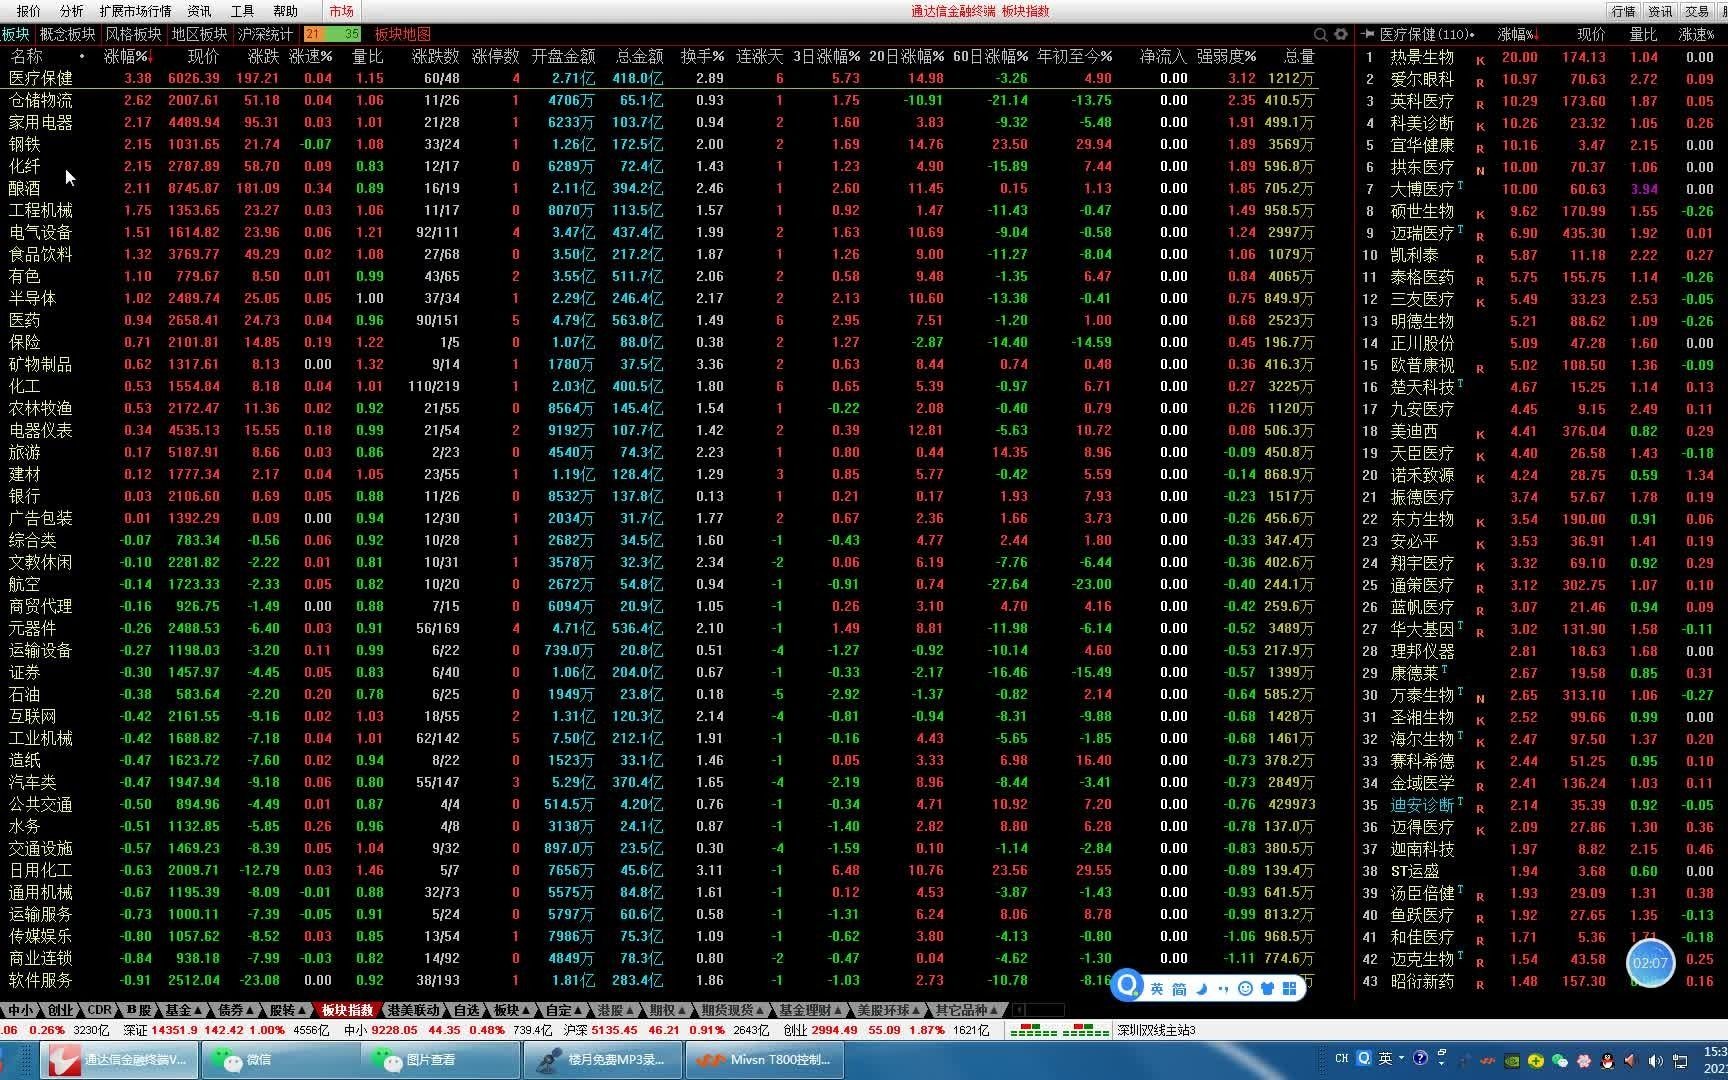This screenshot has height=1080, width=1728.
Task: Click the blue 02:07 timer circle
Action: click(x=1650, y=963)
